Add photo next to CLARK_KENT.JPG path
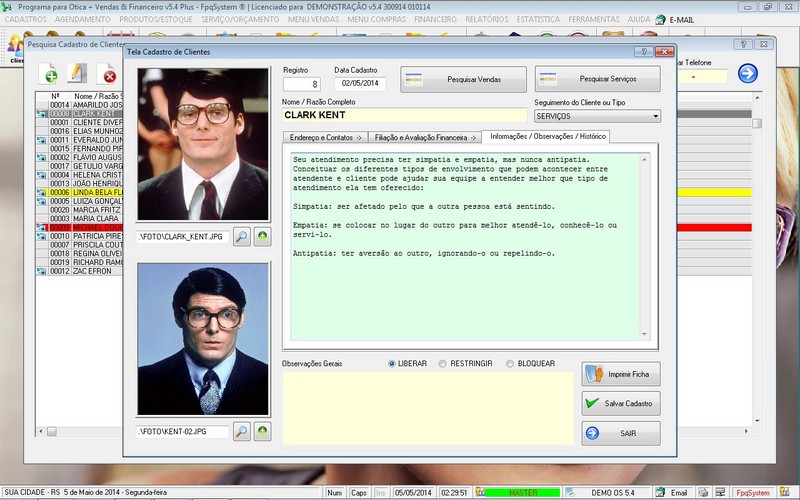 point(262,237)
